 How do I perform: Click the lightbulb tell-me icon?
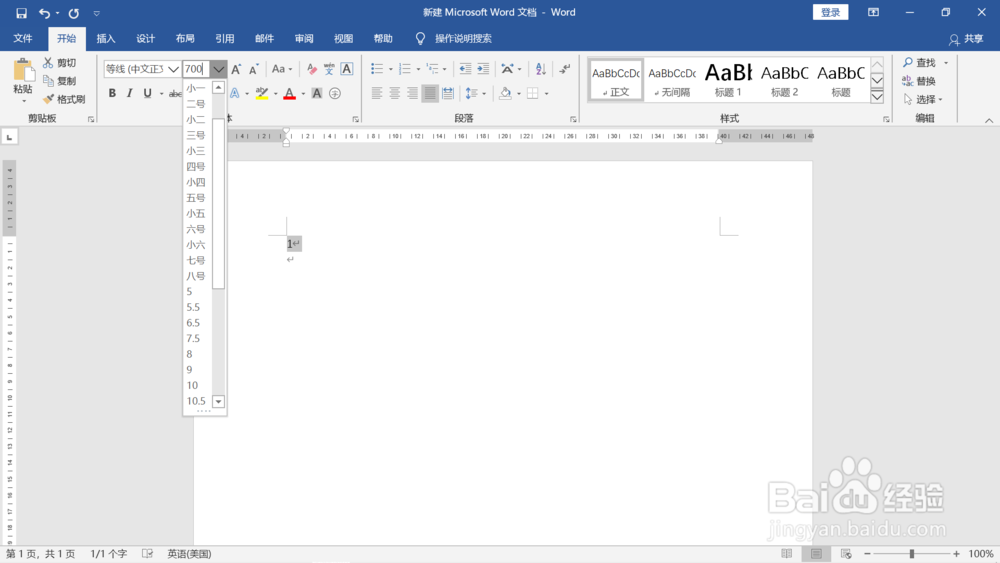click(x=420, y=38)
